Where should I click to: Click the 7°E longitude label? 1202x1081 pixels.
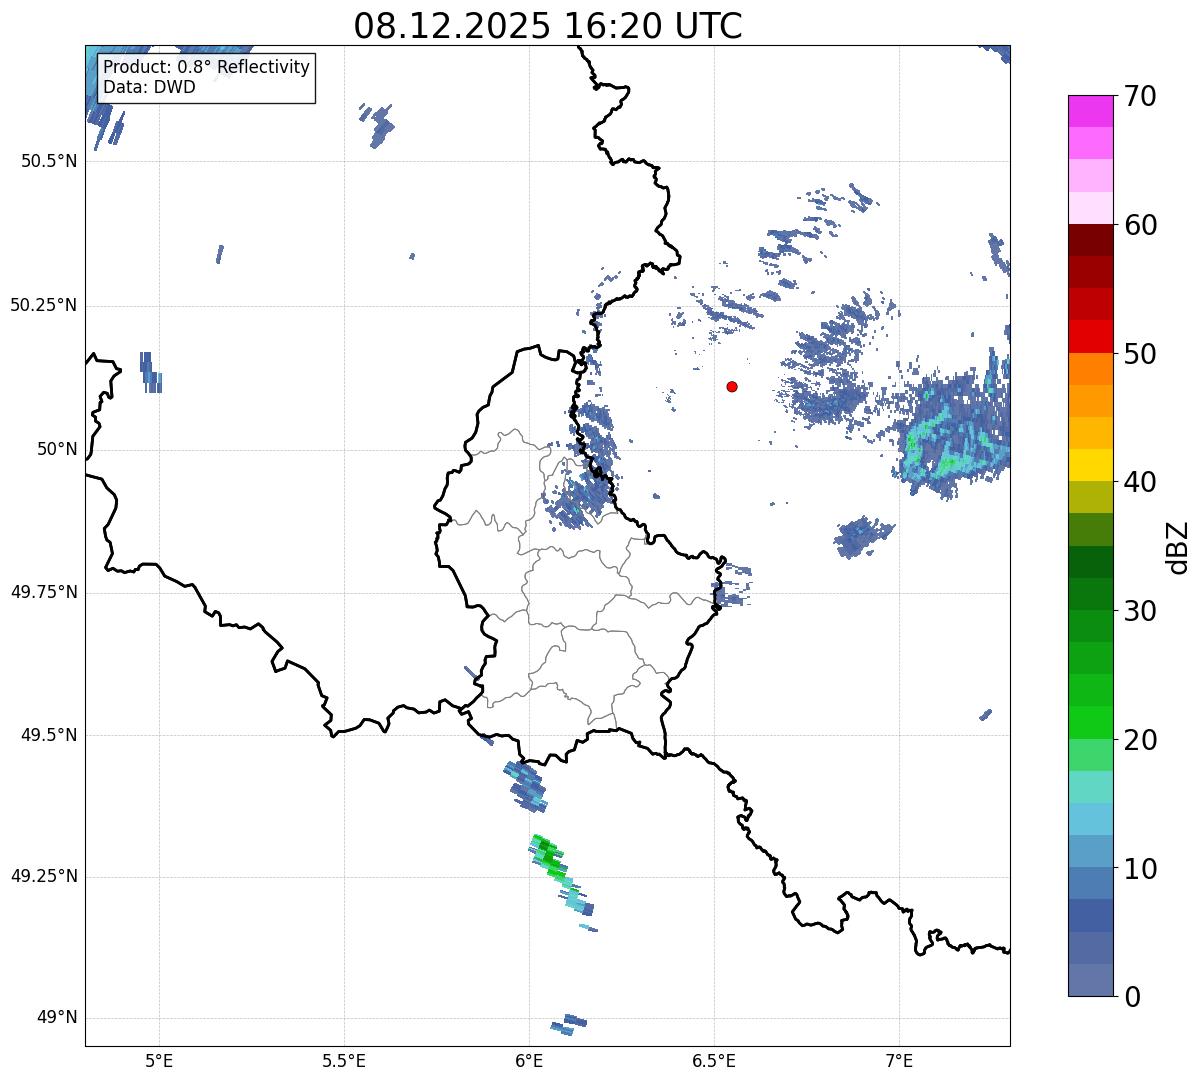[899, 1061]
